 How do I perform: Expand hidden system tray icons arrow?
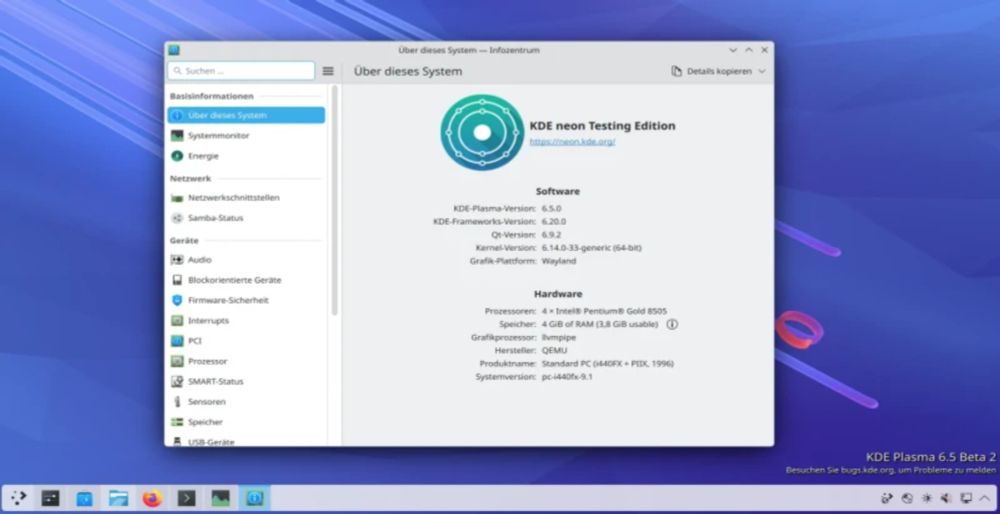(x=985, y=498)
